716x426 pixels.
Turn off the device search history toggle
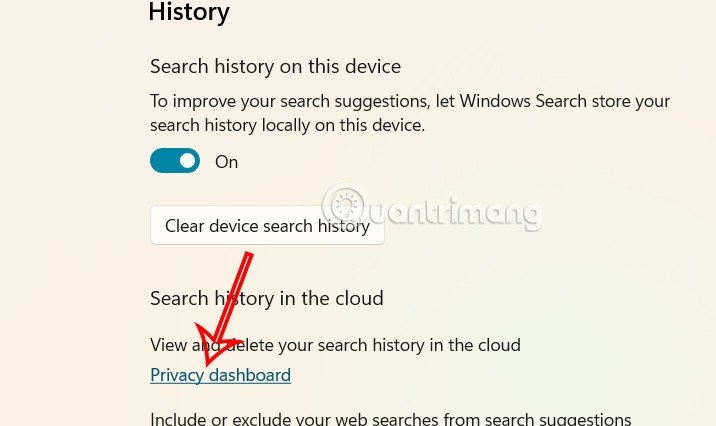175,161
